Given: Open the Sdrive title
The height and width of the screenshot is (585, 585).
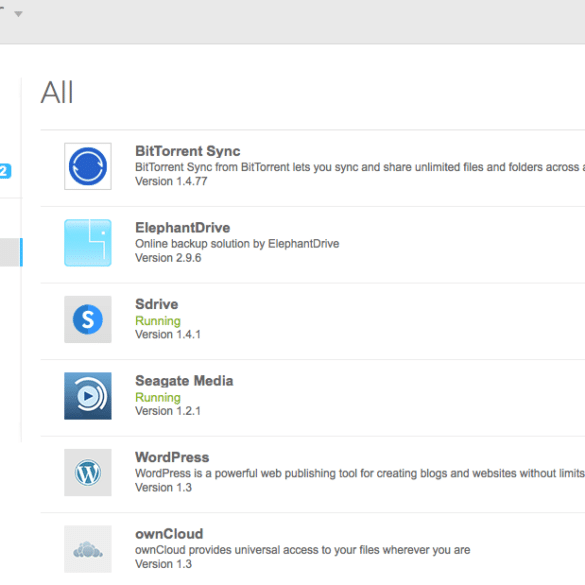Looking at the screenshot, I should 157,304.
